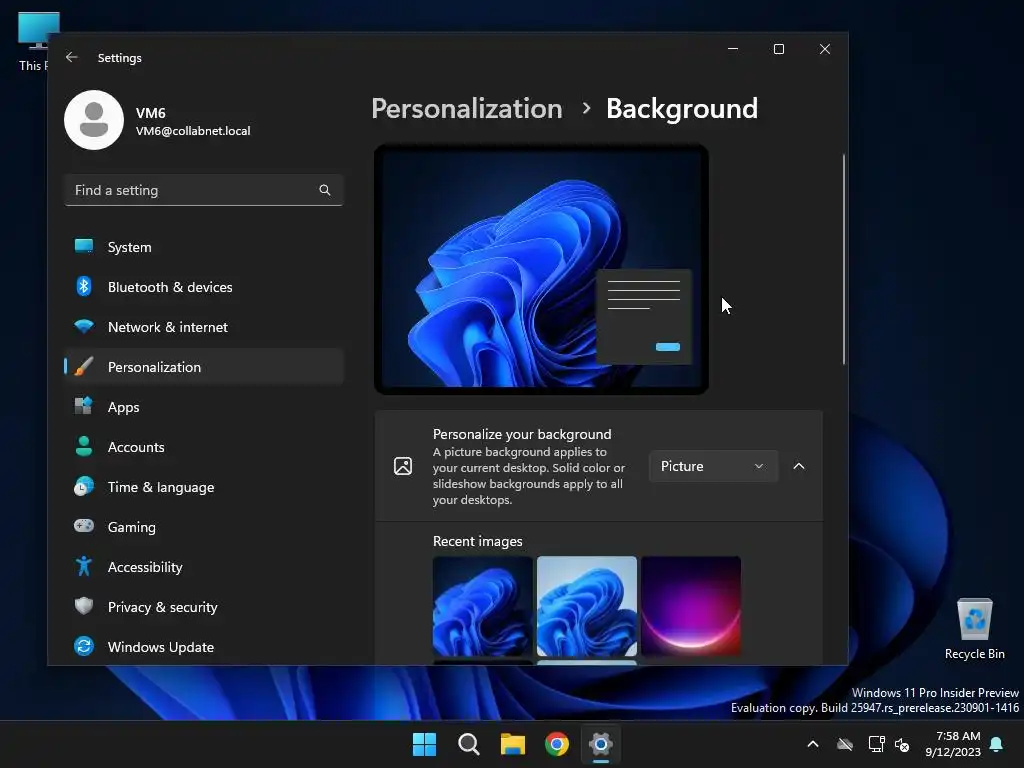The height and width of the screenshot is (768, 1024).
Task: Click the Bluetooth icon in sidebar
Action: (84, 287)
